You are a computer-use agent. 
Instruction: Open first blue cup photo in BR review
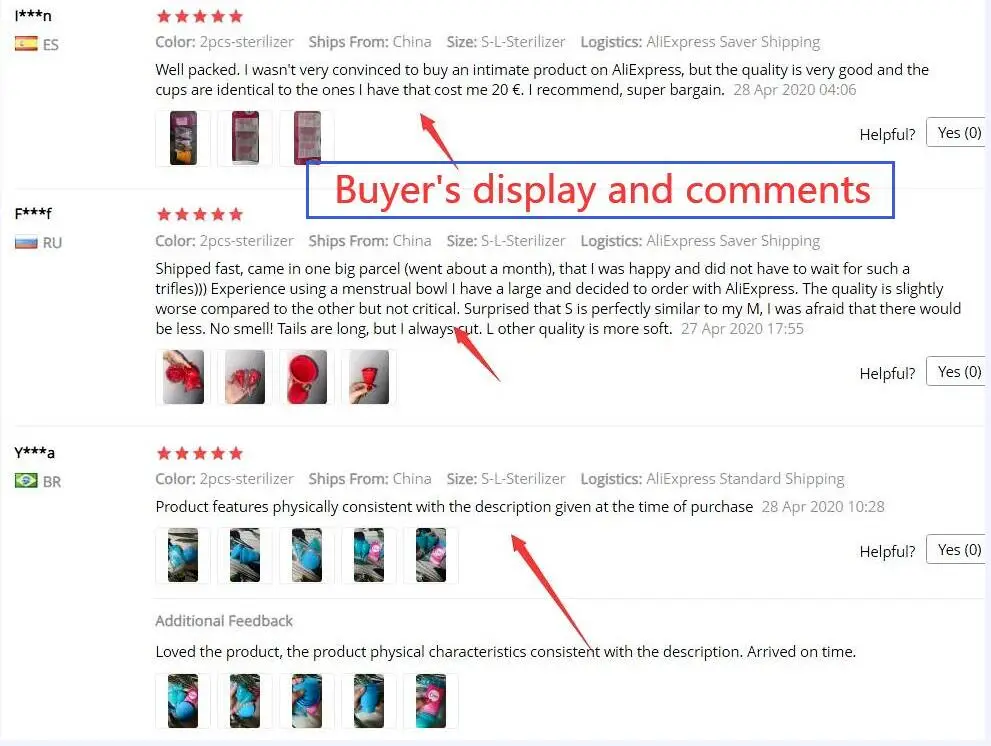183,555
